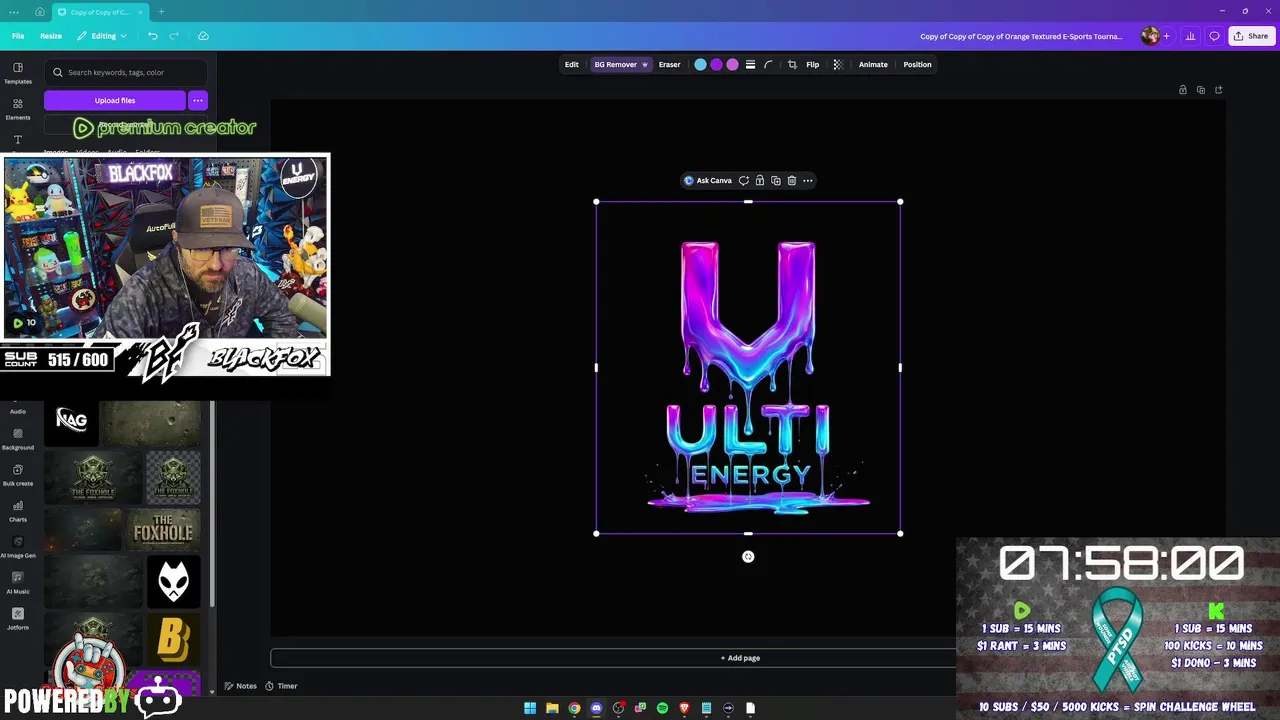This screenshot has height=720, width=1280.
Task: Select THE FOXHOLE gold text thumbnail
Action: (x=163, y=530)
